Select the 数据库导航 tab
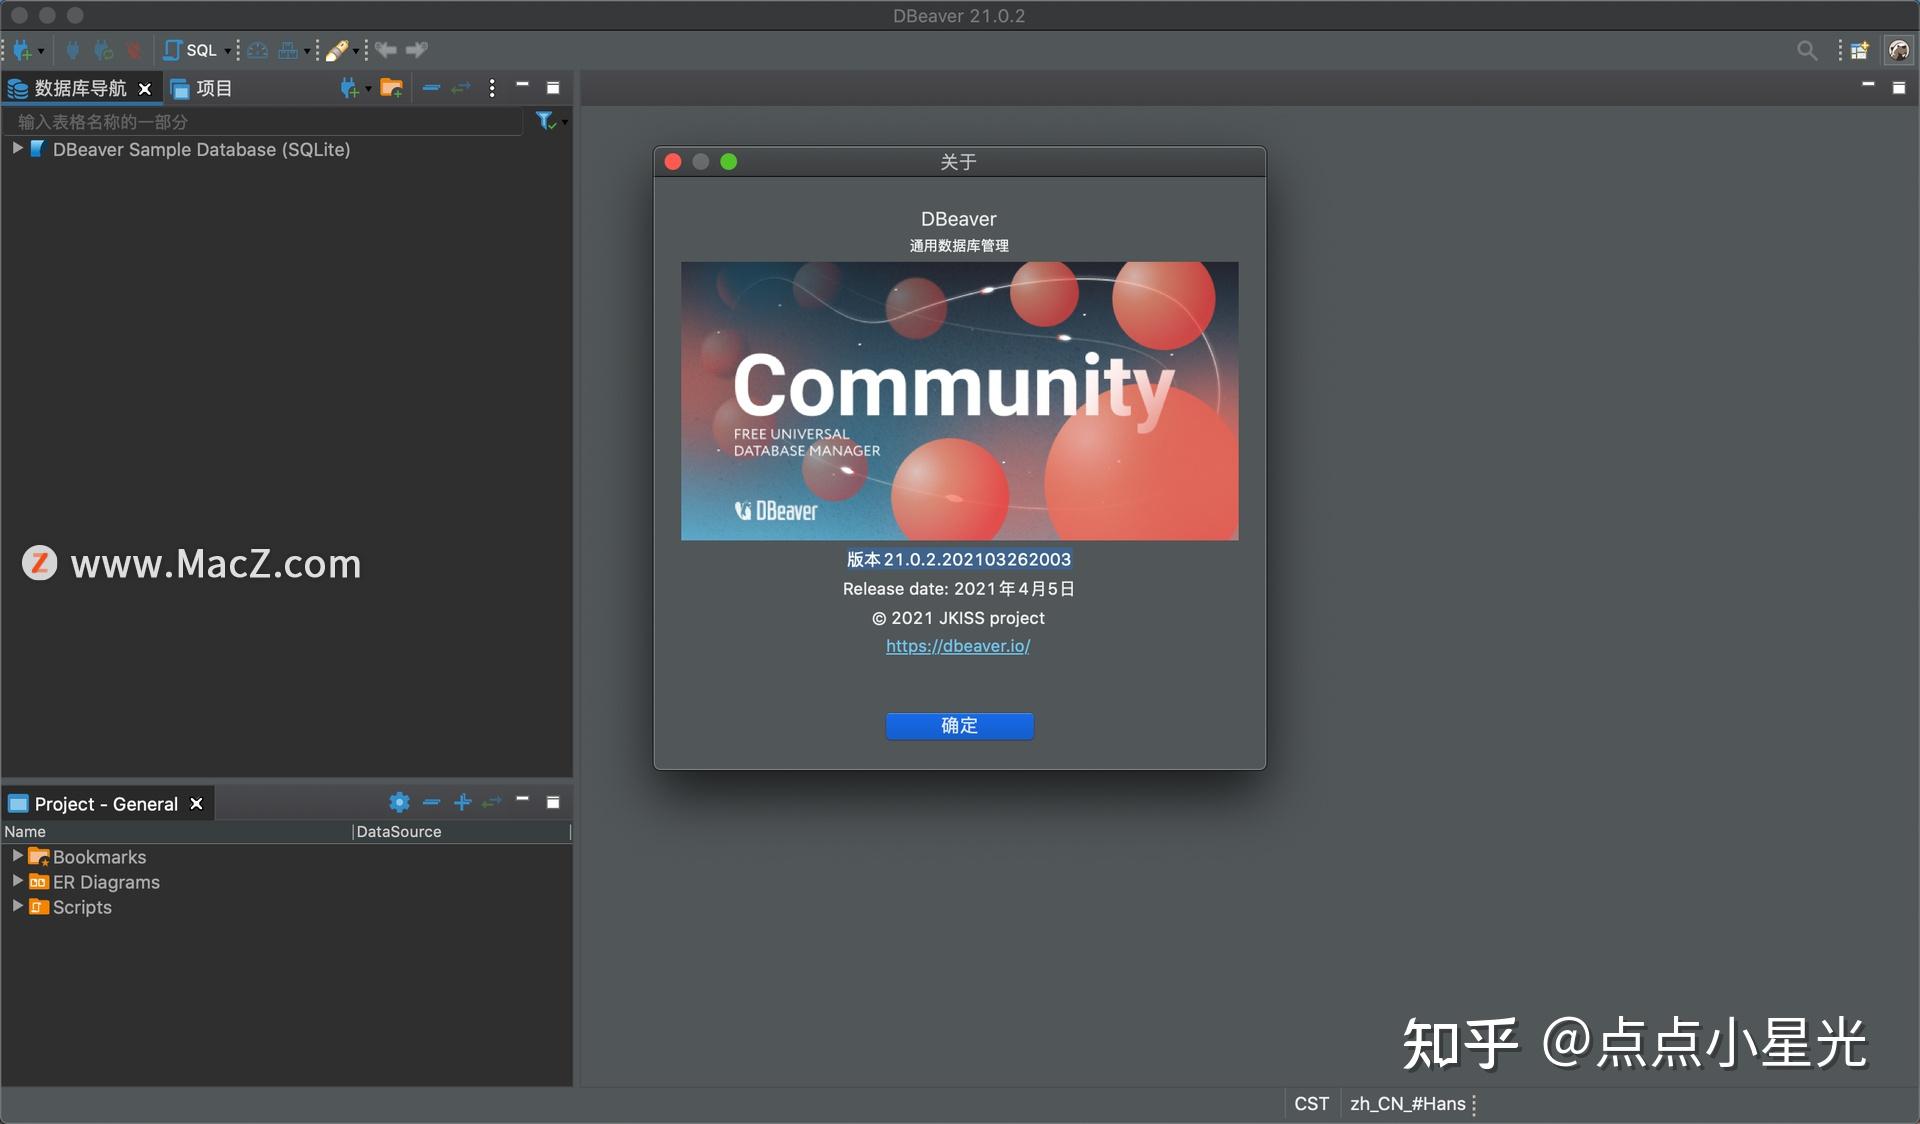 (80, 88)
